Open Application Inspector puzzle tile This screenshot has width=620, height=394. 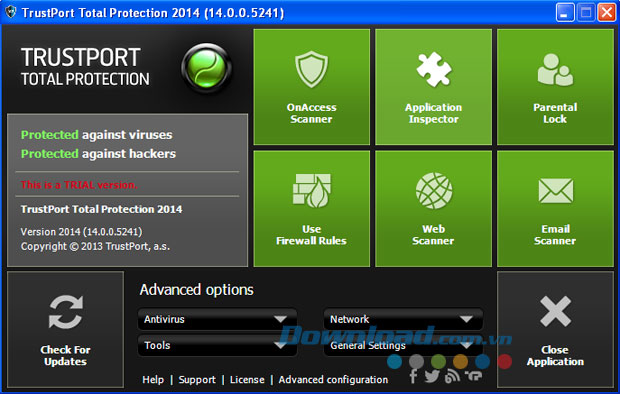coord(433,87)
